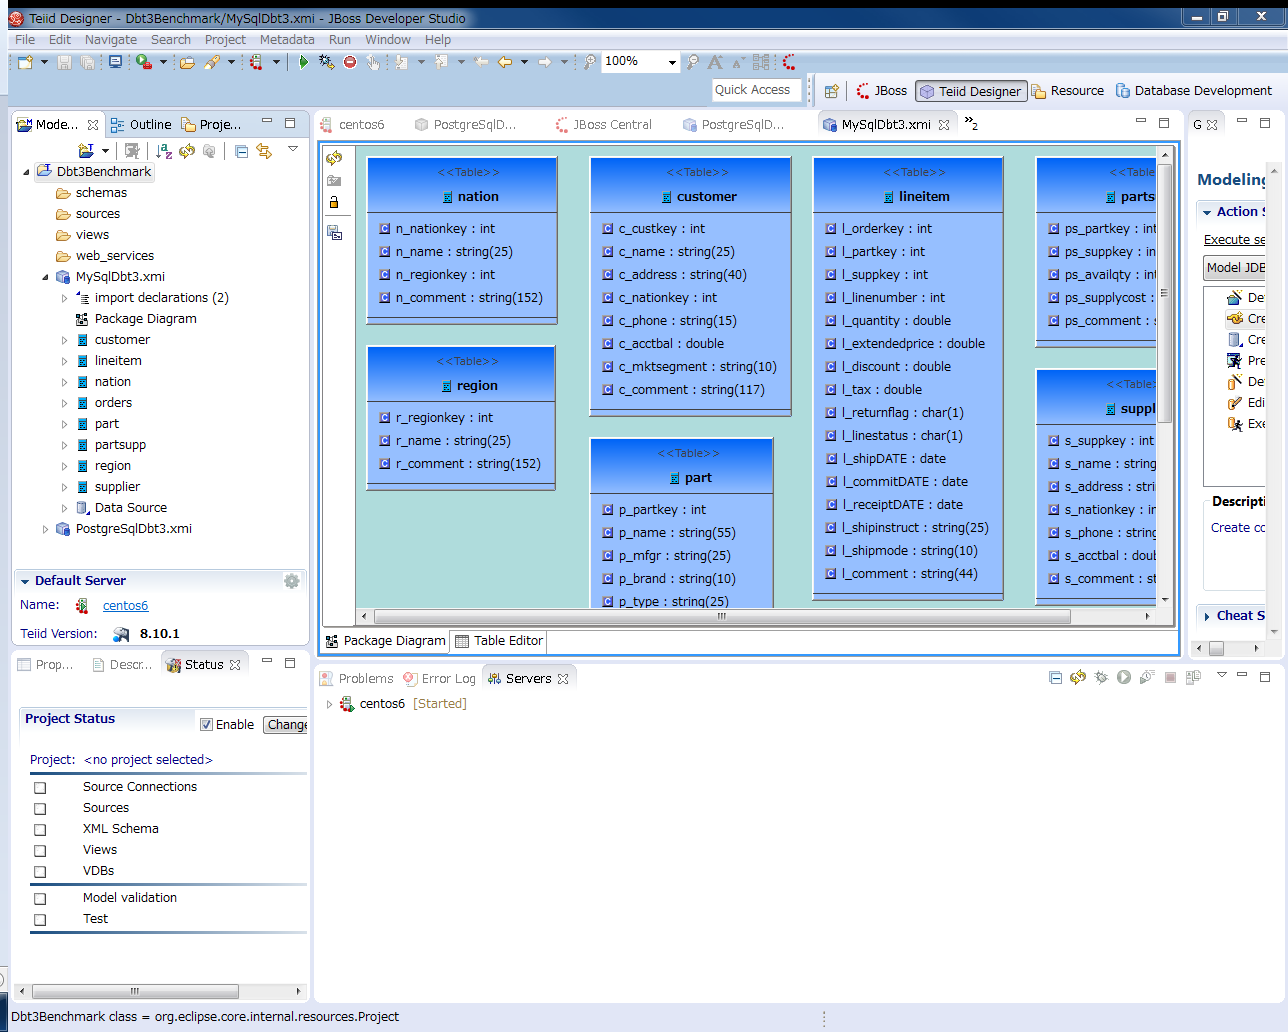
Task: Collapse the Dbt3Benchmark project node
Action: coord(26,172)
